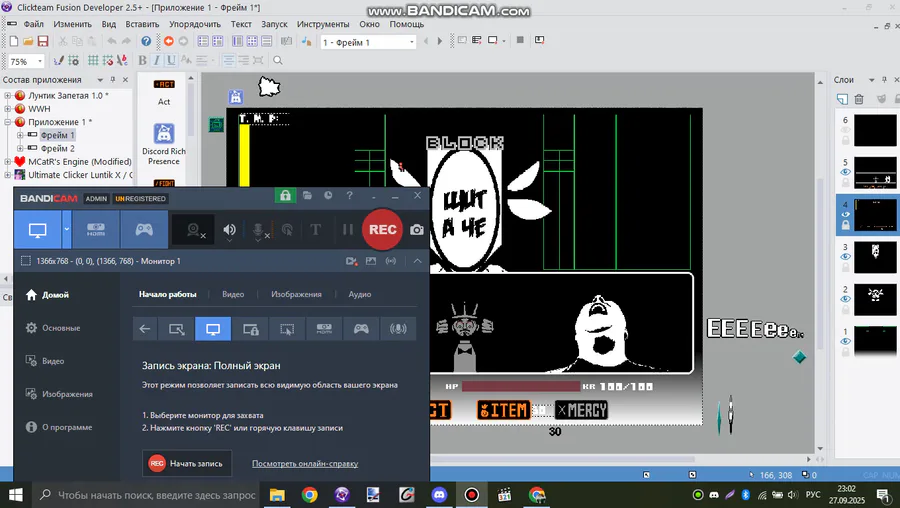Go to Bandicam Домой sidebar section
Viewport: 900px width, 508px height.
(47, 294)
